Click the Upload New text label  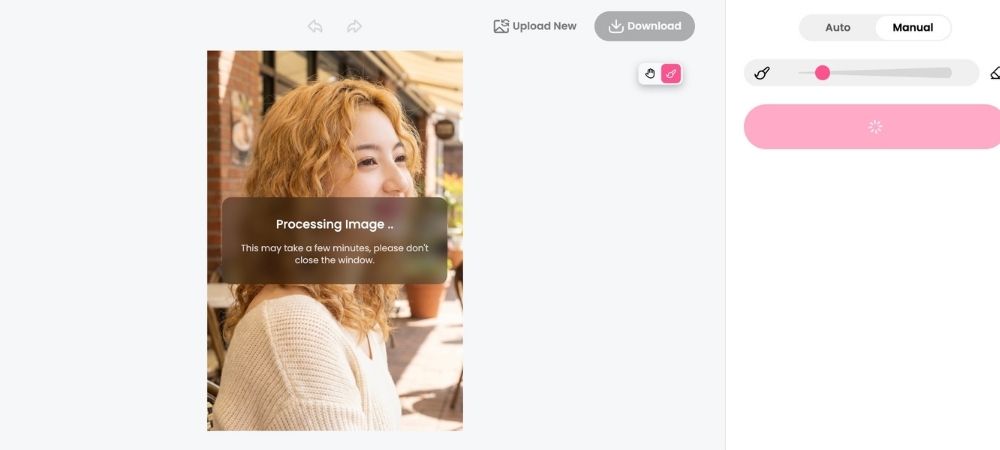(x=545, y=26)
